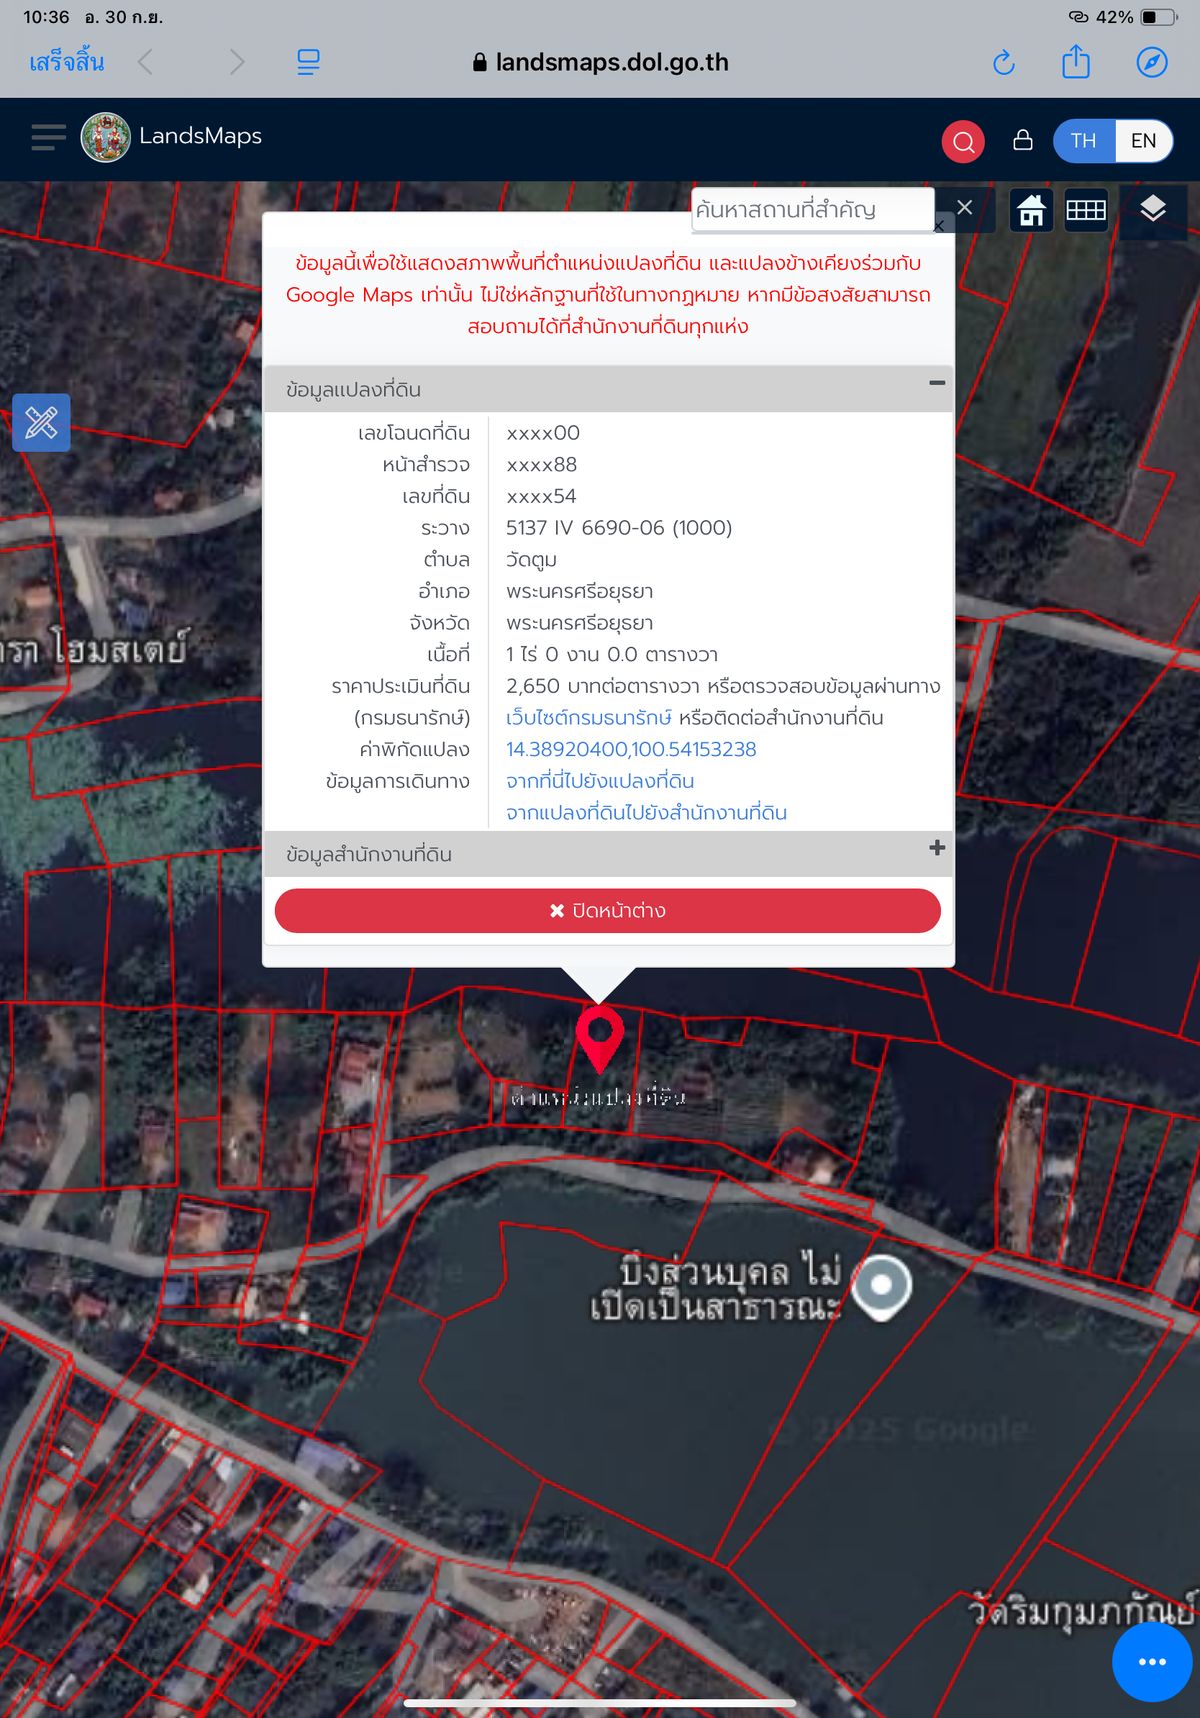The height and width of the screenshot is (1718, 1200).
Task: Open เว็บไซต์กรมธนารักษ์ link
Action: tap(588, 718)
